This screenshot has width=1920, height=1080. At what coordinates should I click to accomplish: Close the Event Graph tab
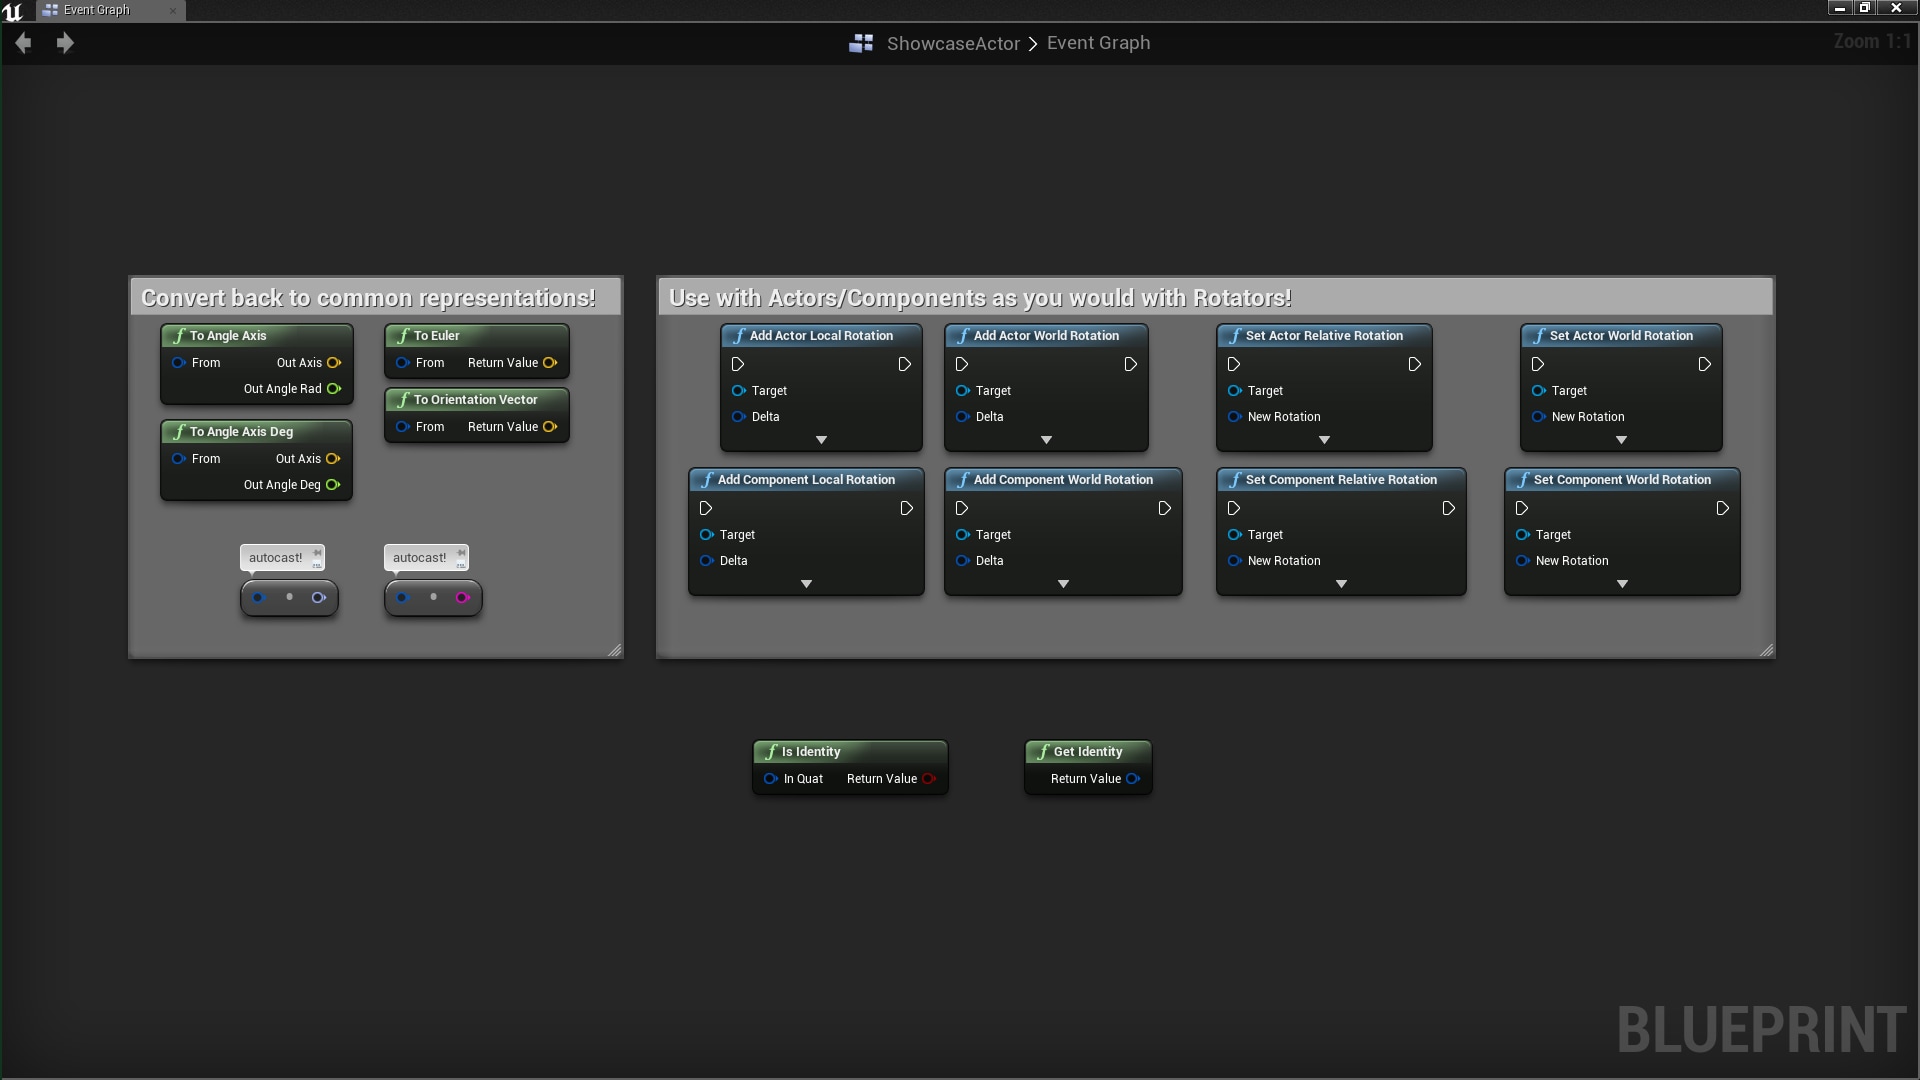click(x=172, y=10)
